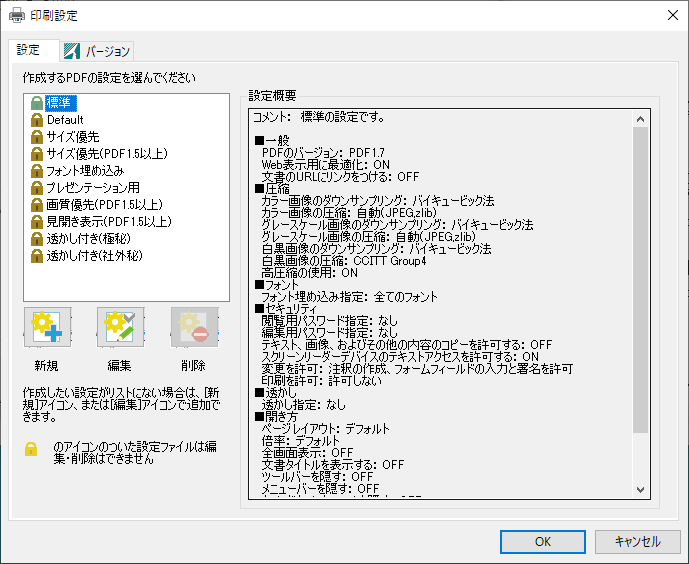Click the ■セキュリティ section heading

tap(286, 309)
